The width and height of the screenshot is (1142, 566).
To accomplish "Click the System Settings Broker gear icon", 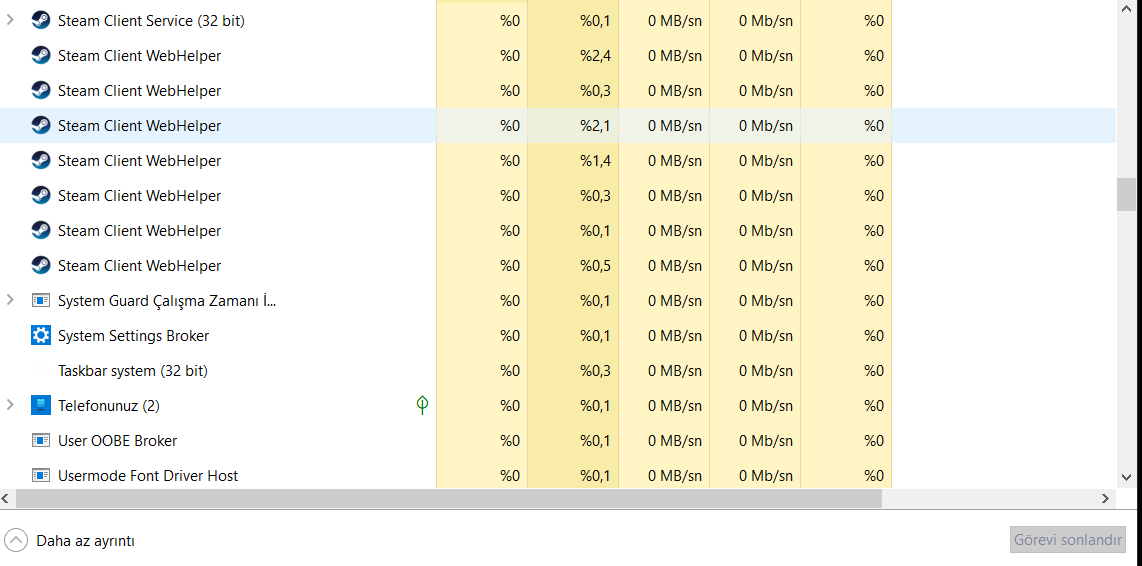I will (41, 335).
